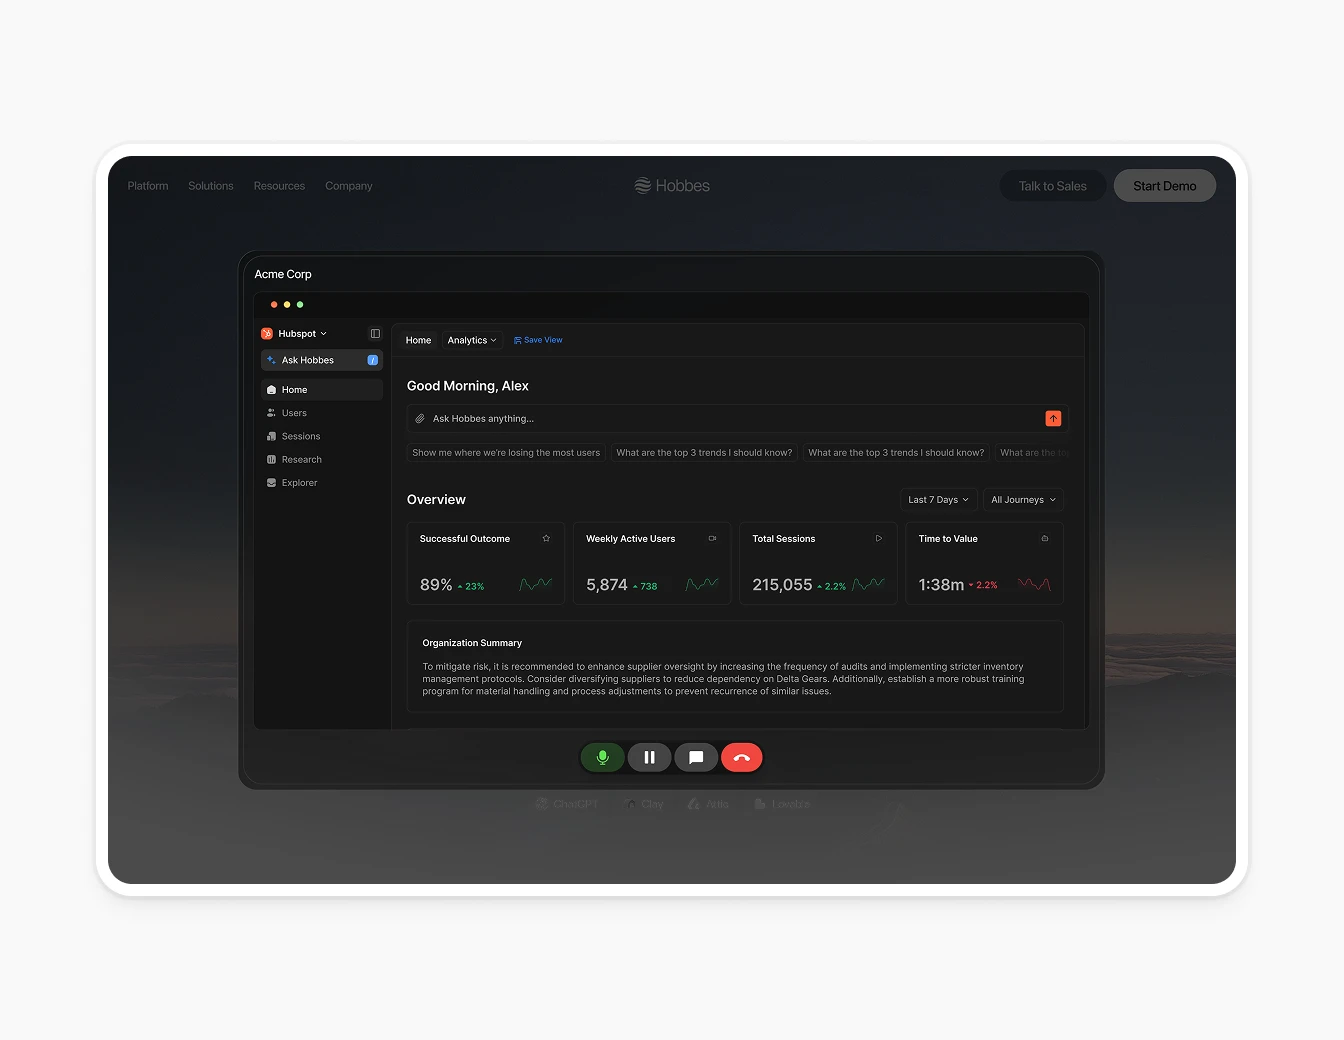Mute the microphone in the call controls
The image size is (1344, 1040).
click(602, 757)
